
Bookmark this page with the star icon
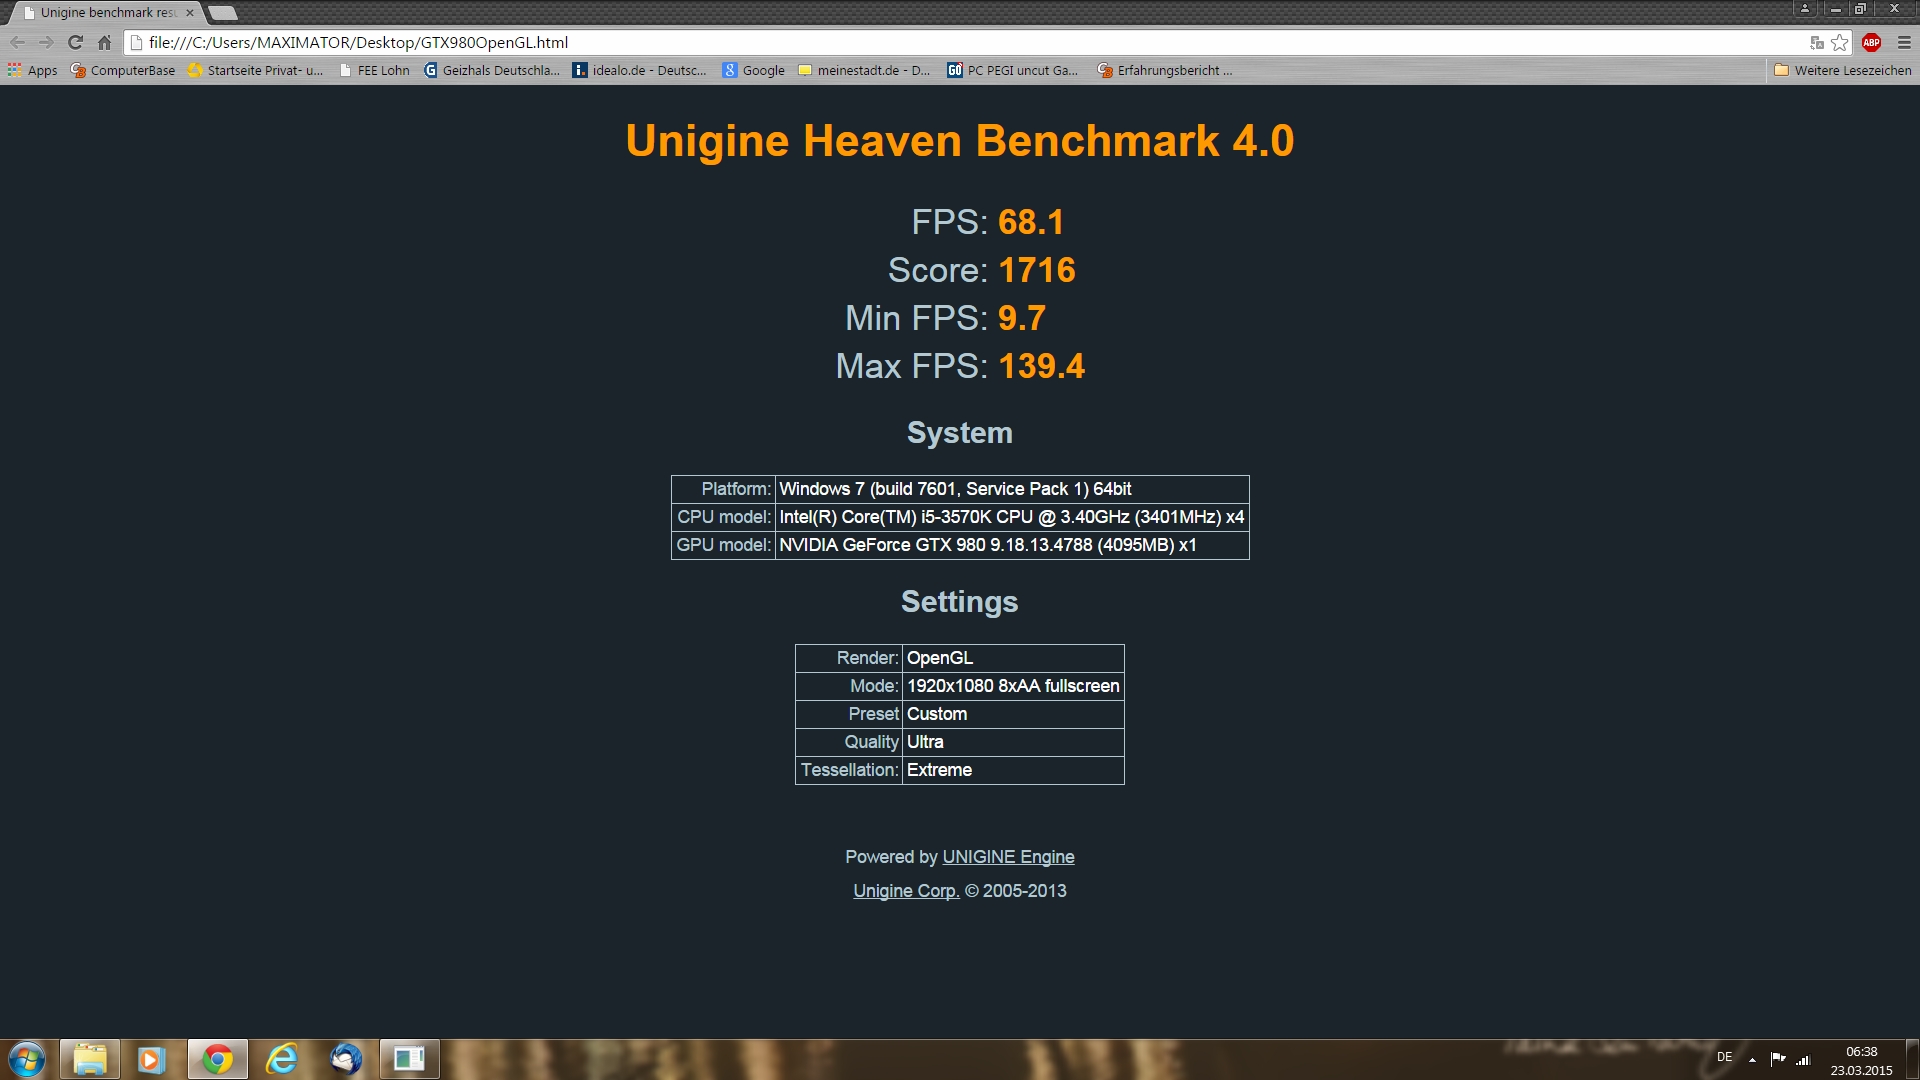pos(1839,42)
